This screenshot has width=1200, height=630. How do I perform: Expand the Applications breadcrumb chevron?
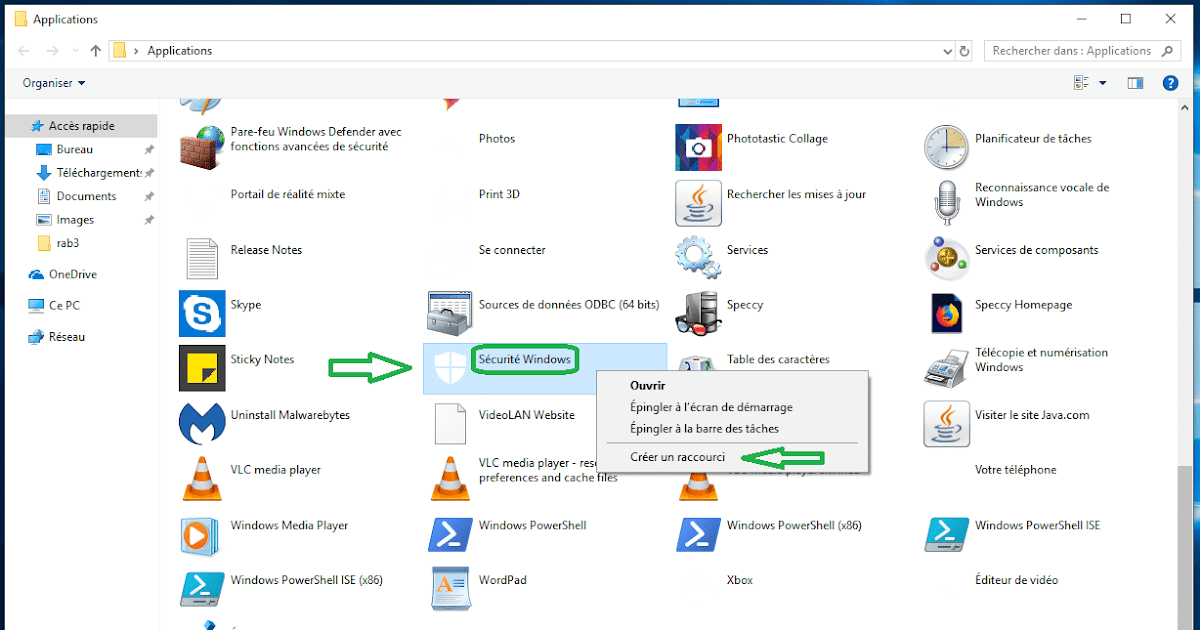138,51
